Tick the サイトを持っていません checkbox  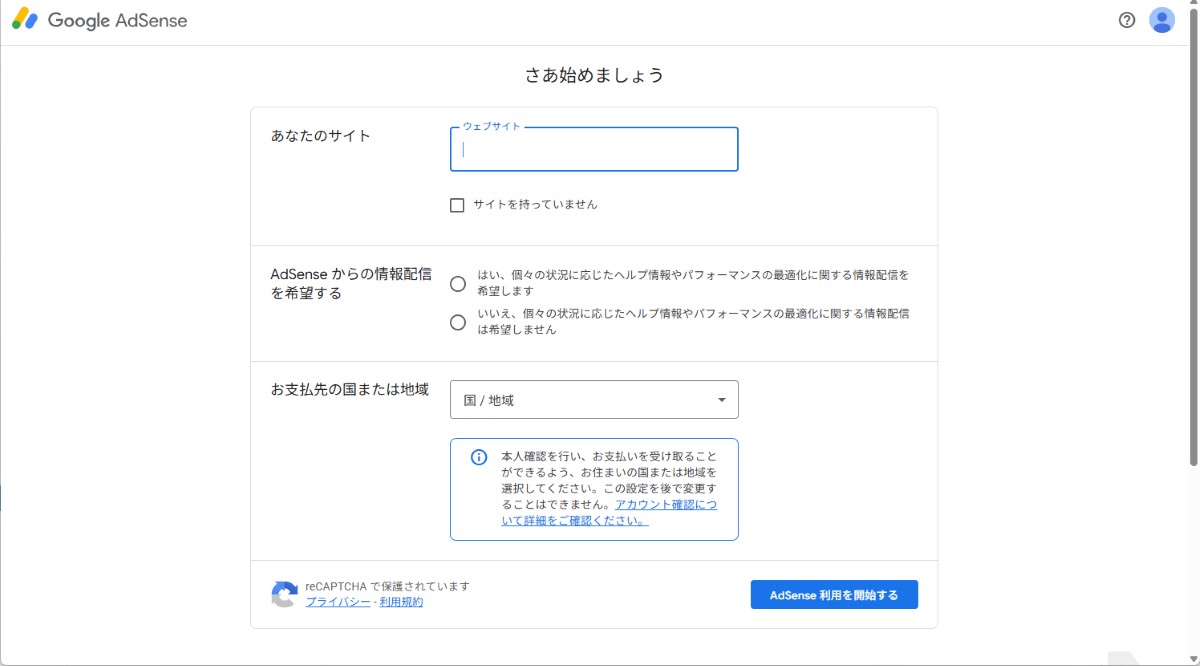tap(458, 205)
